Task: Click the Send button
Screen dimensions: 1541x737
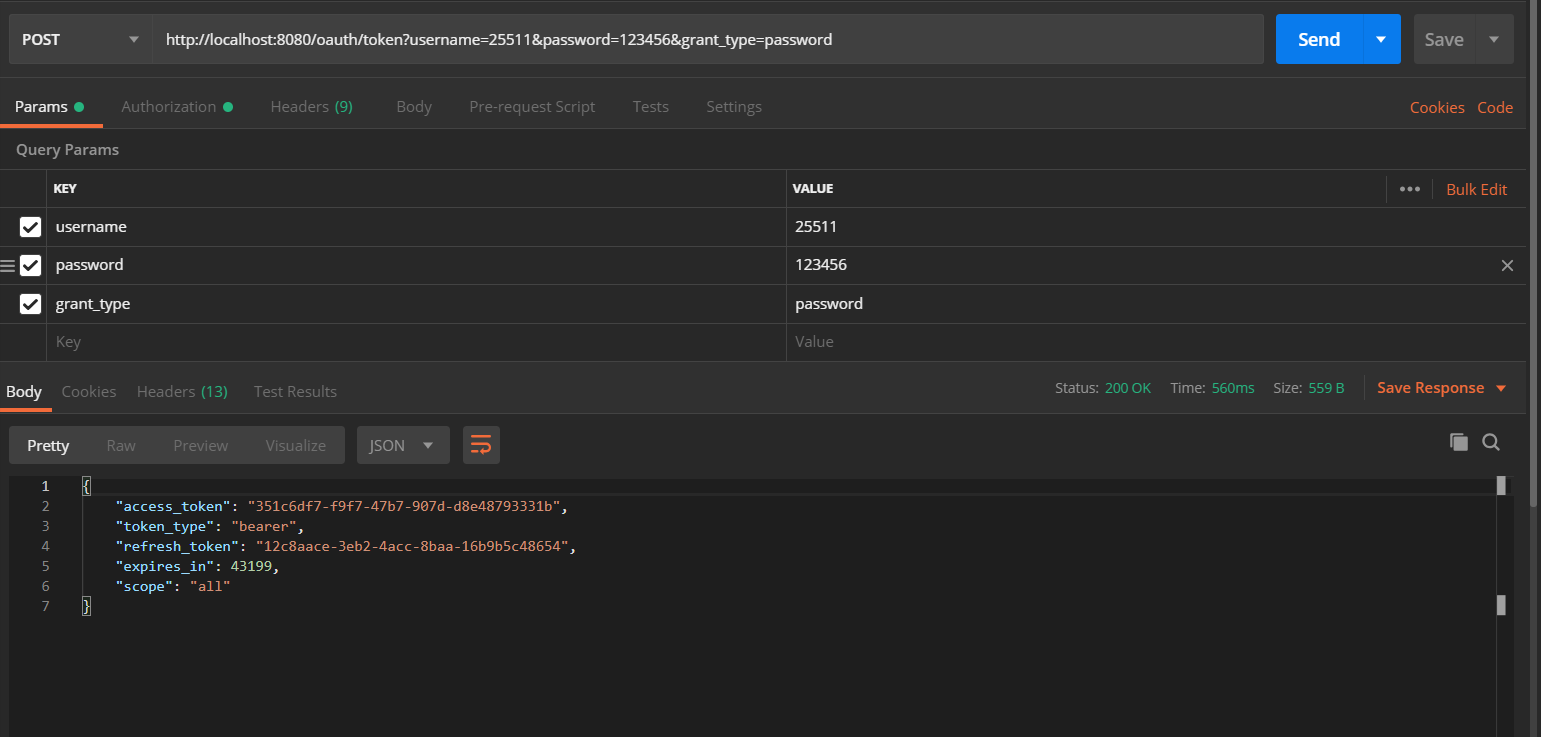Action: tap(1319, 40)
